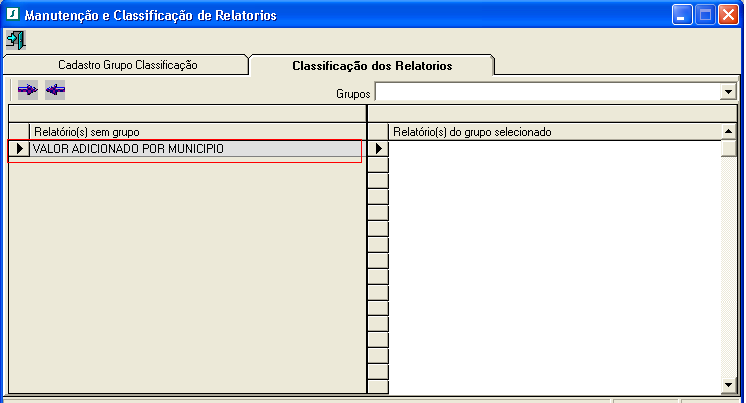This screenshot has width=746, height=403.
Task: Select the Classificação dos Relatorios tab
Action: point(372,66)
